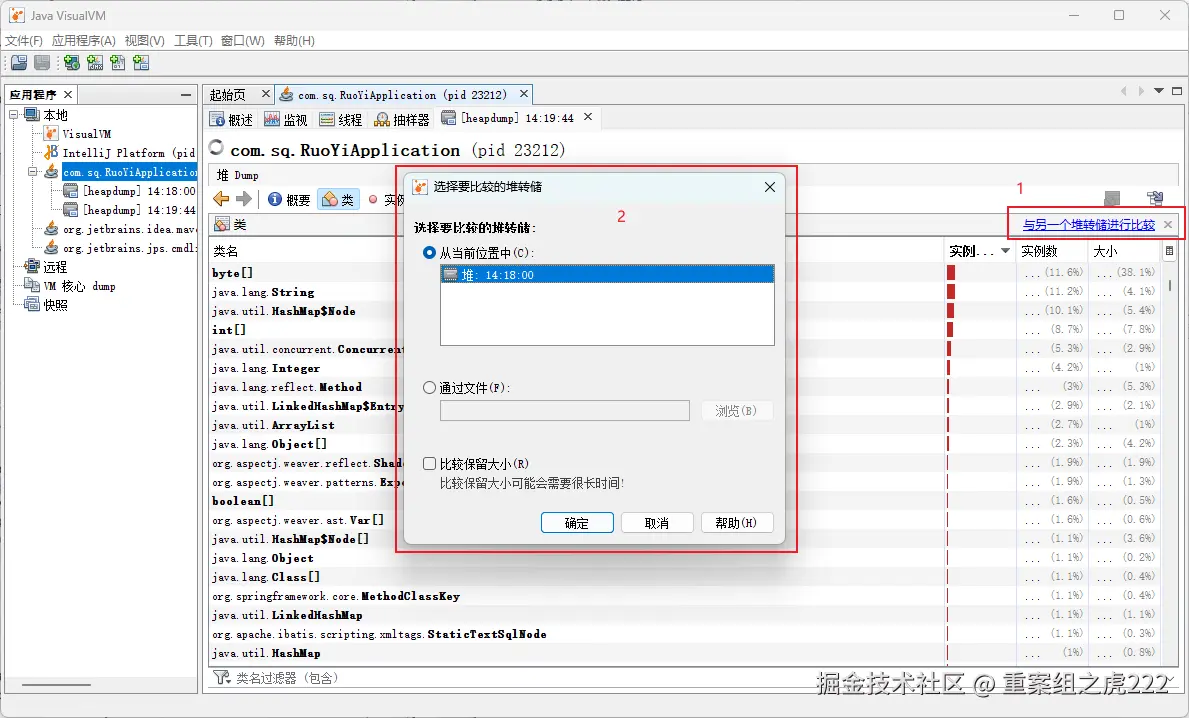
Task: Select 从当前位置中 radio button
Action: tap(429, 252)
